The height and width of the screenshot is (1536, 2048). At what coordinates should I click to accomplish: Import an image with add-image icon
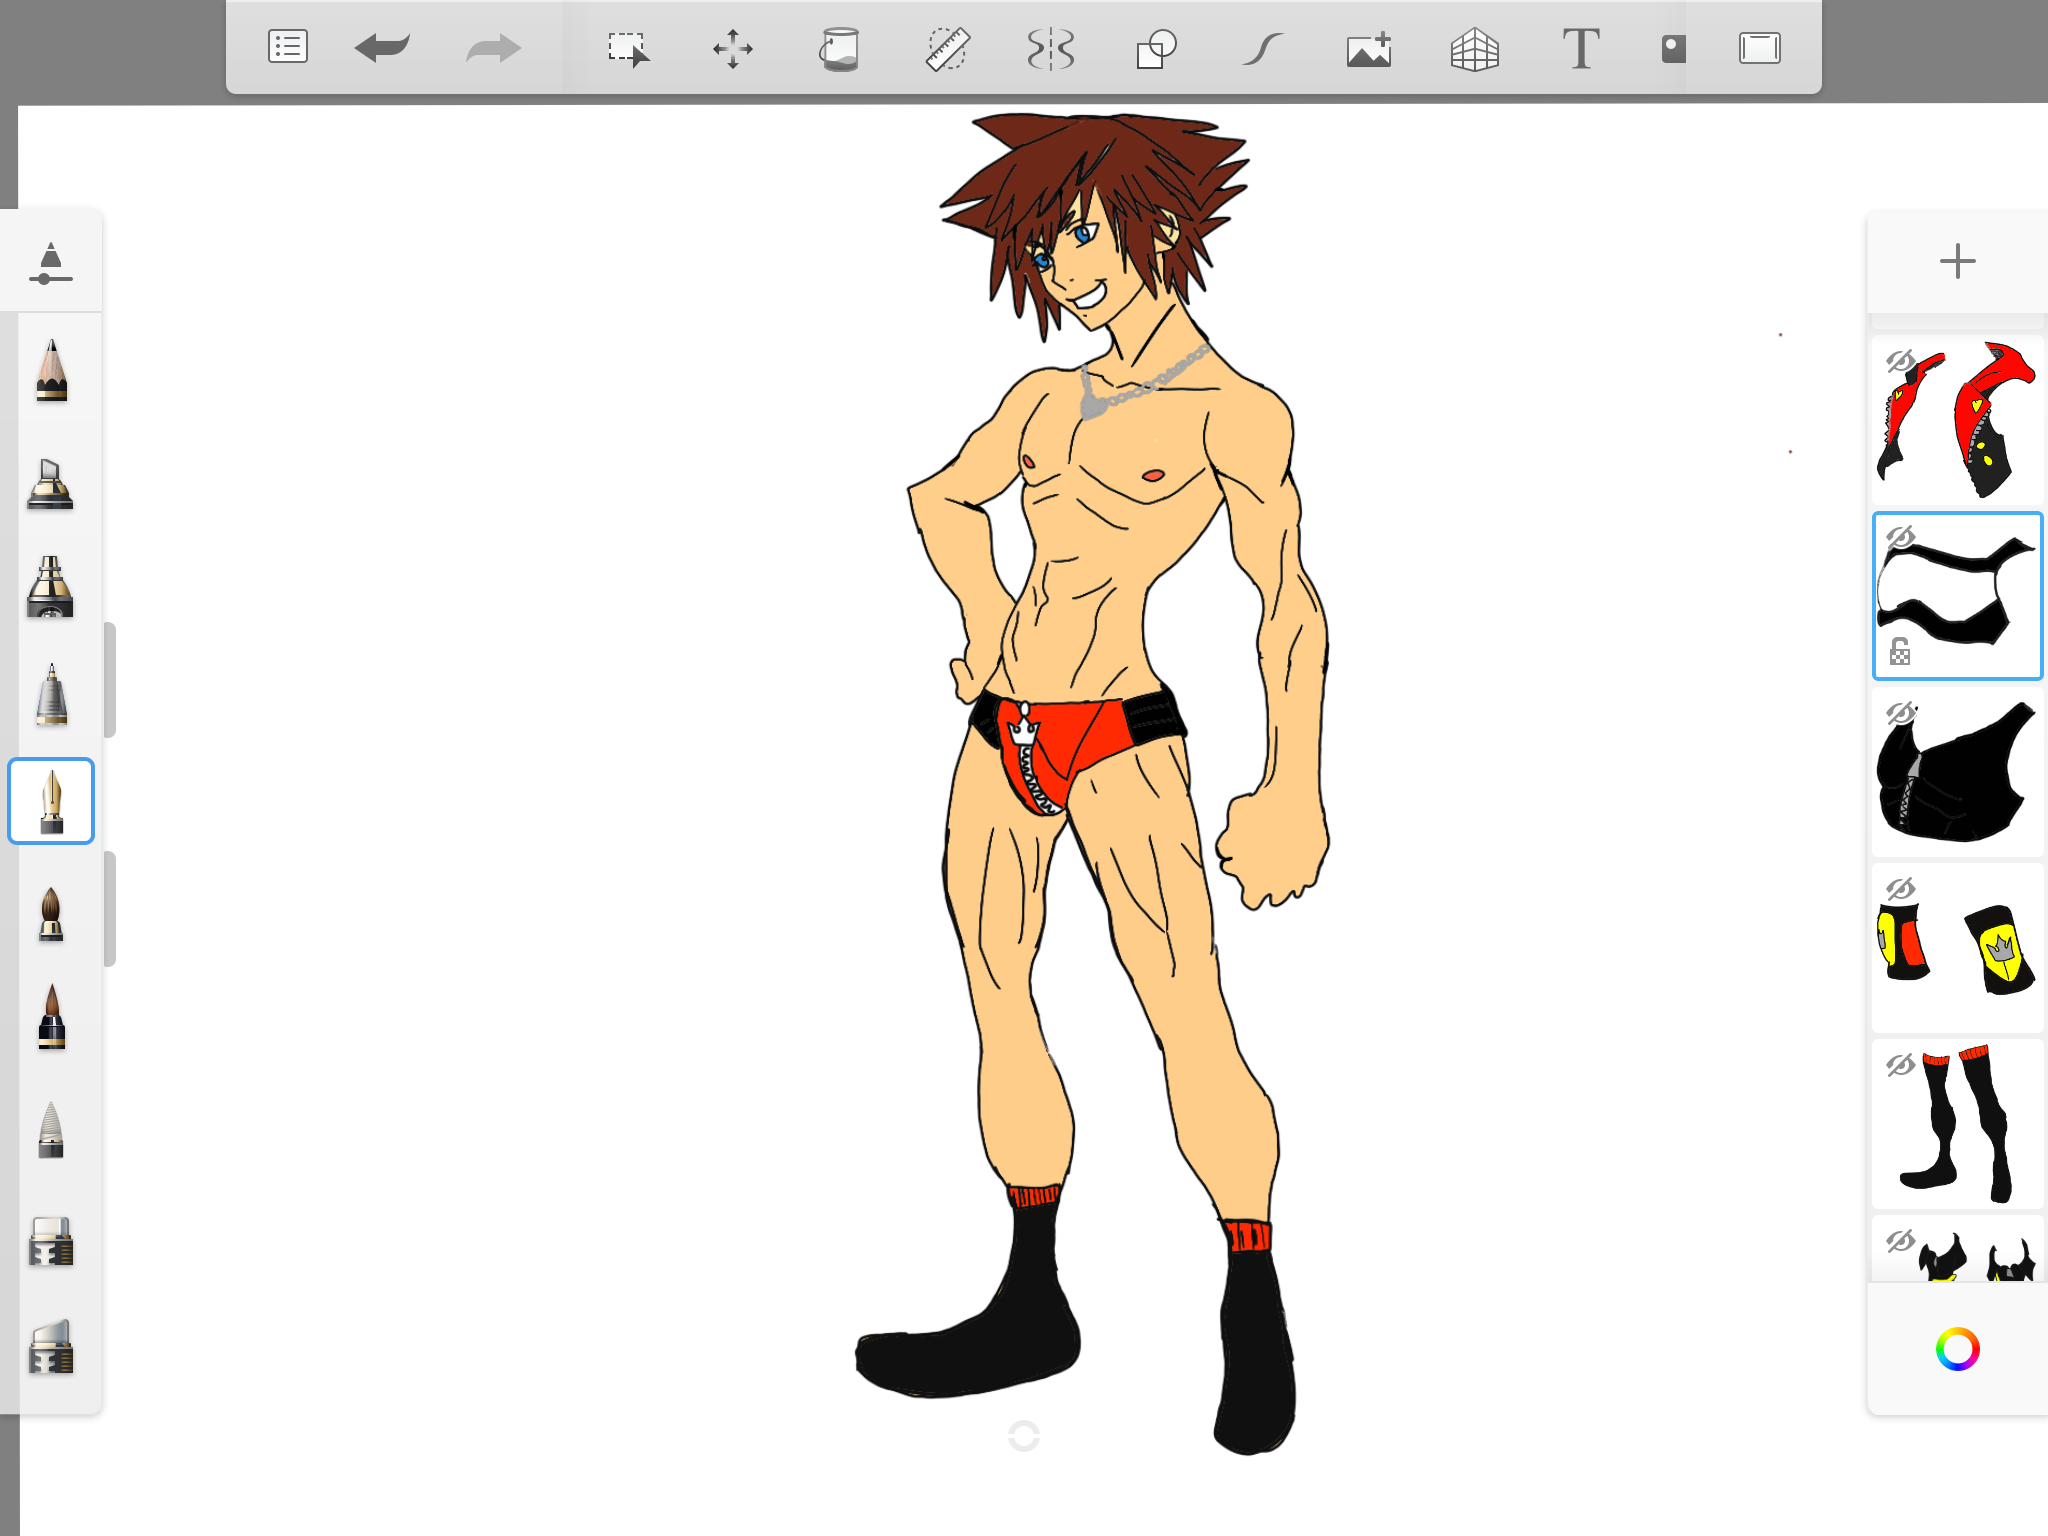tap(1368, 48)
